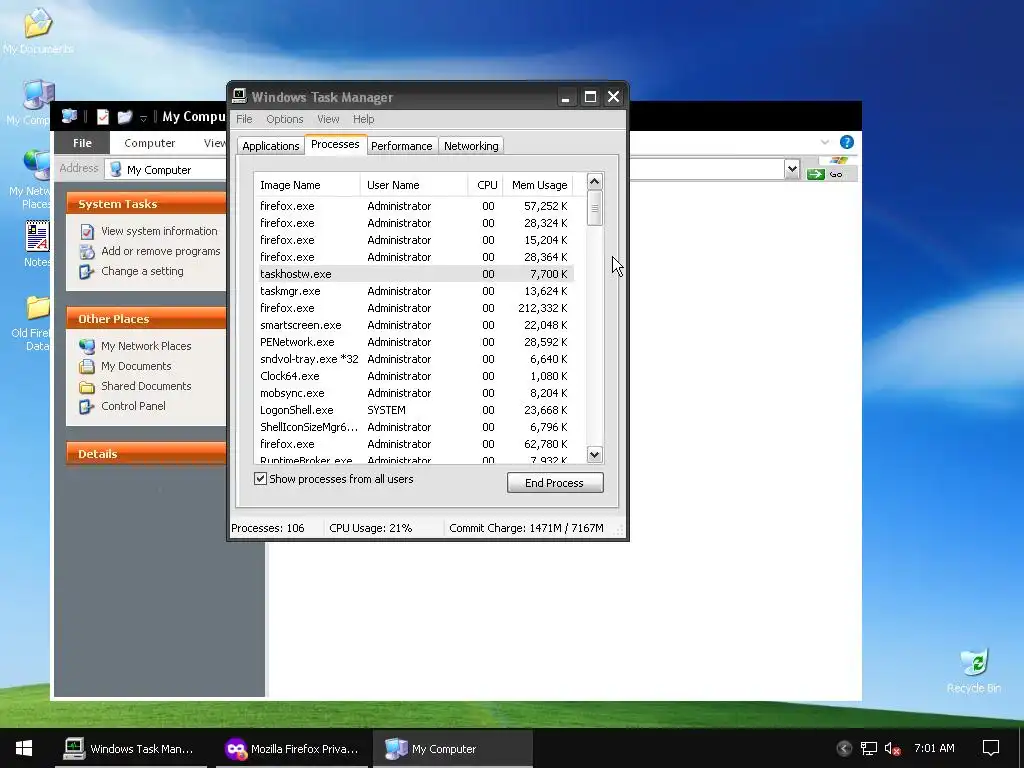Select the mobsync.exe process row

(x=414, y=392)
